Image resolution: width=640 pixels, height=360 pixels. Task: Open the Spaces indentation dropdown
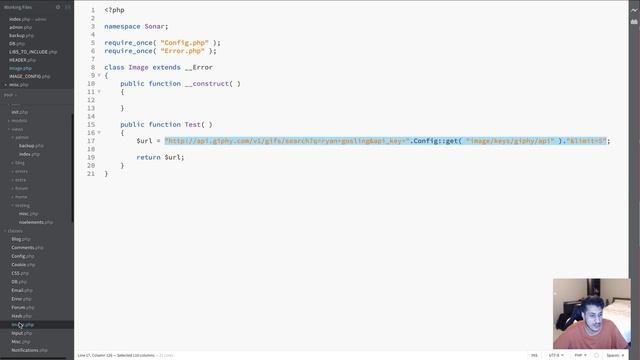tap(615, 356)
